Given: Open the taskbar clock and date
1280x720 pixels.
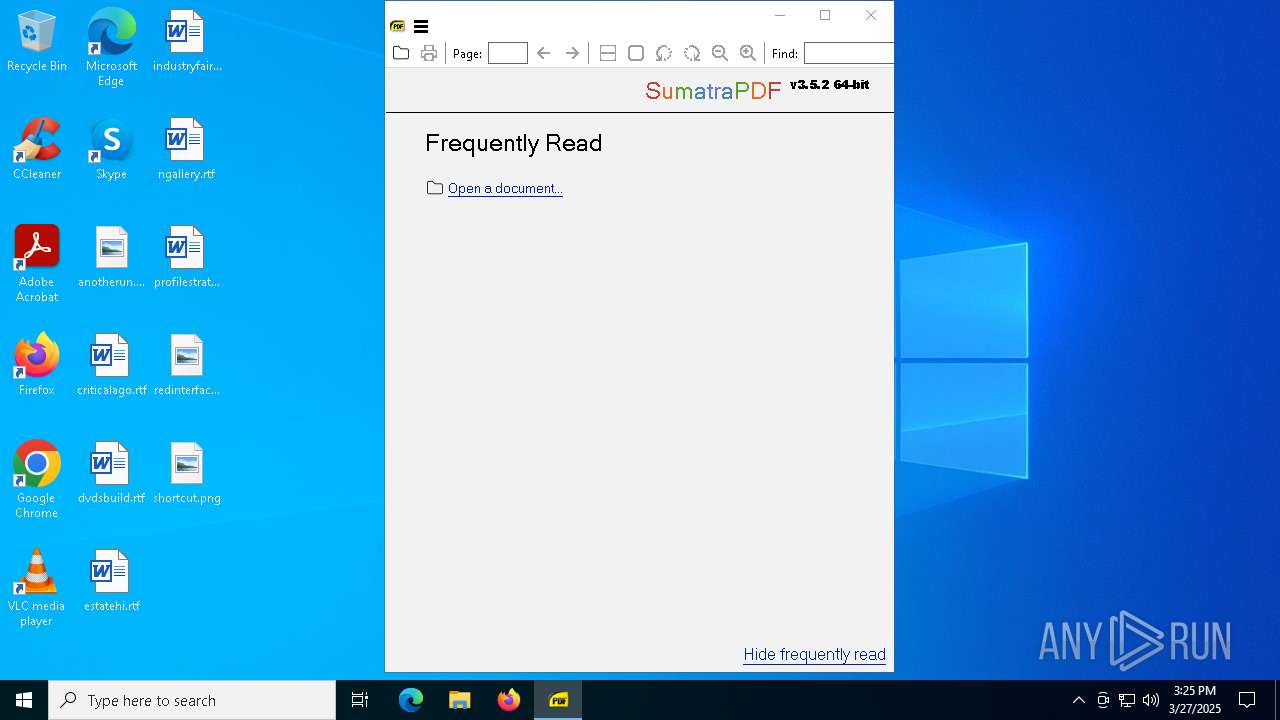Looking at the screenshot, I should click(x=1195, y=700).
